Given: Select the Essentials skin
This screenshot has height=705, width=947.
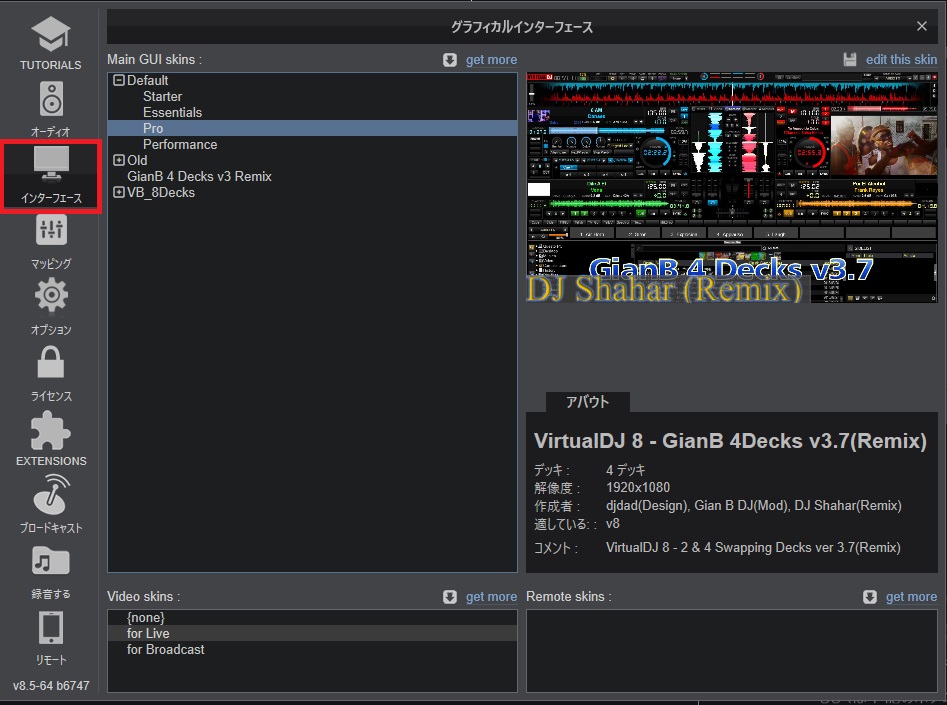Looking at the screenshot, I should coord(173,112).
